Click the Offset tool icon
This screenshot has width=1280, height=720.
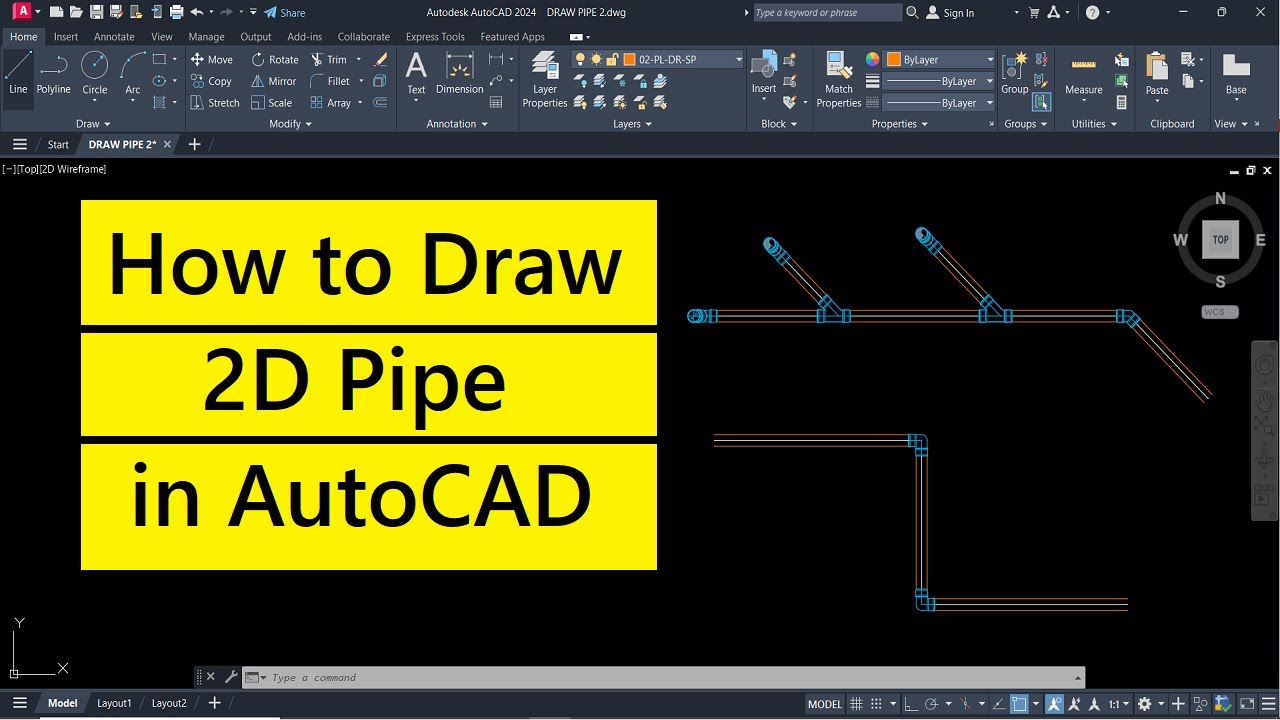pos(380,103)
